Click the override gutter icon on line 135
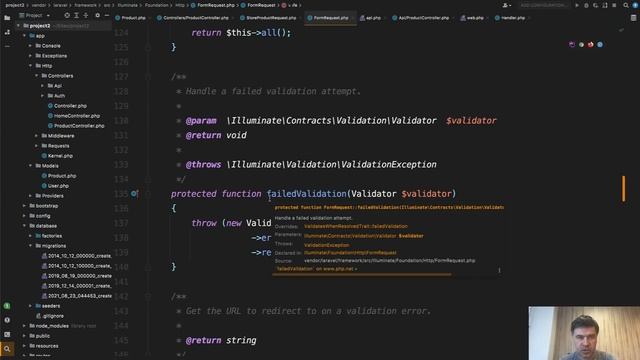The height and width of the screenshot is (360, 640). click(x=134, y=193)
